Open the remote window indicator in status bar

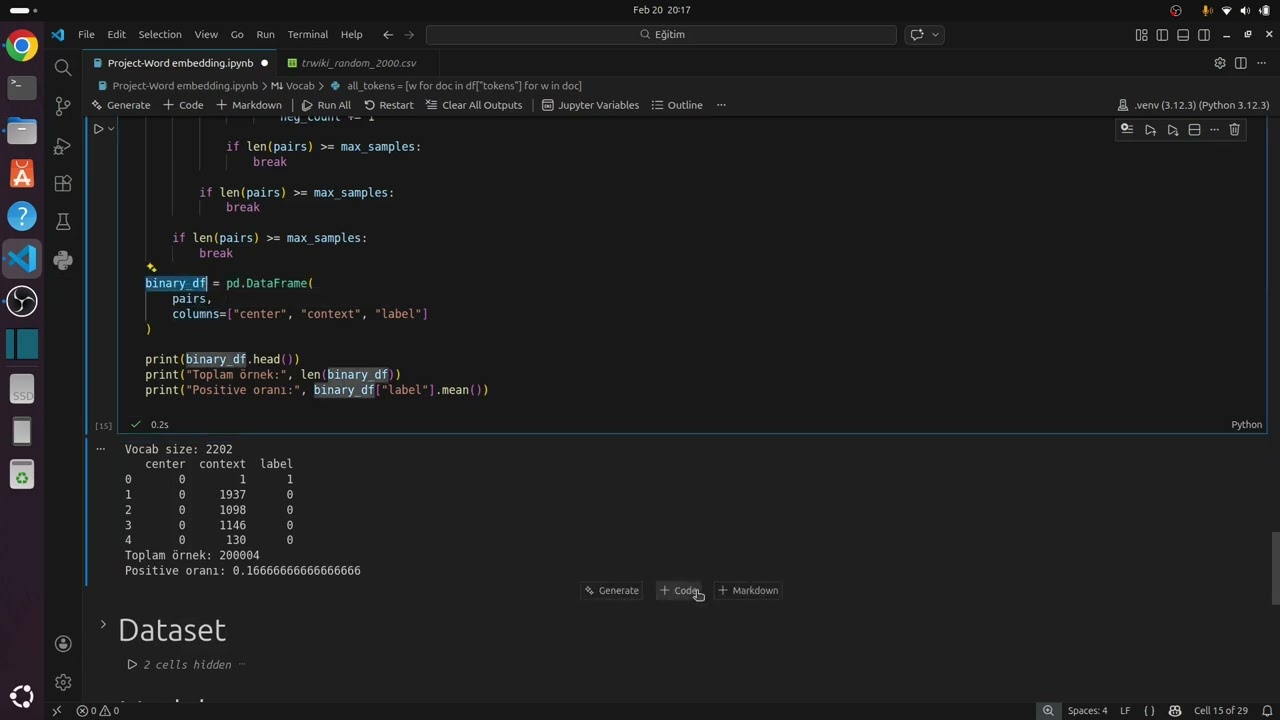(57, 711)
